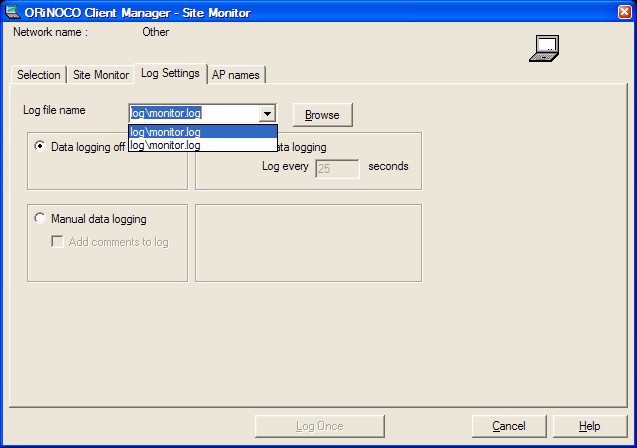Click the laptop computer icon near top right

click(x=544, y=48)
